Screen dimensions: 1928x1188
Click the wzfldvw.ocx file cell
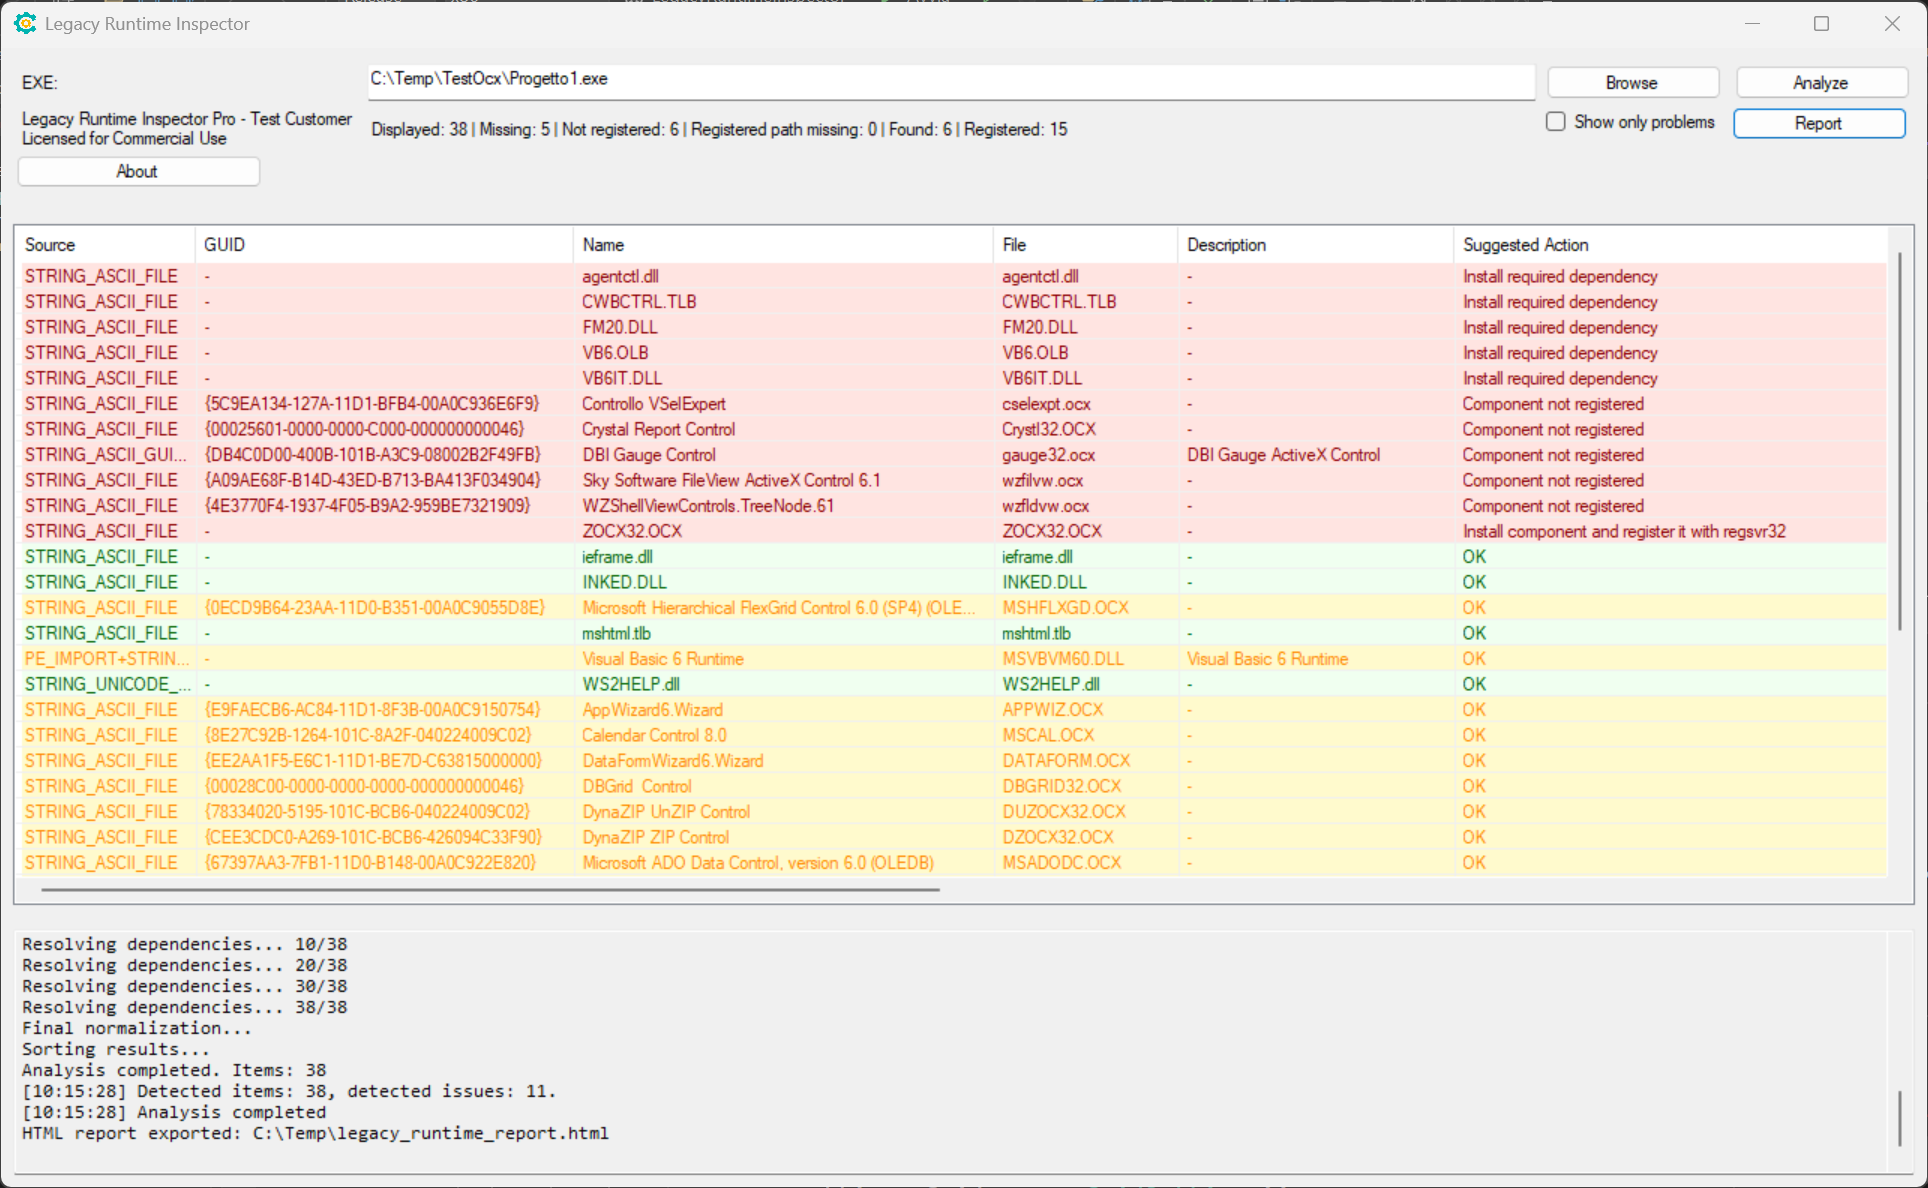pos(1045,506)
